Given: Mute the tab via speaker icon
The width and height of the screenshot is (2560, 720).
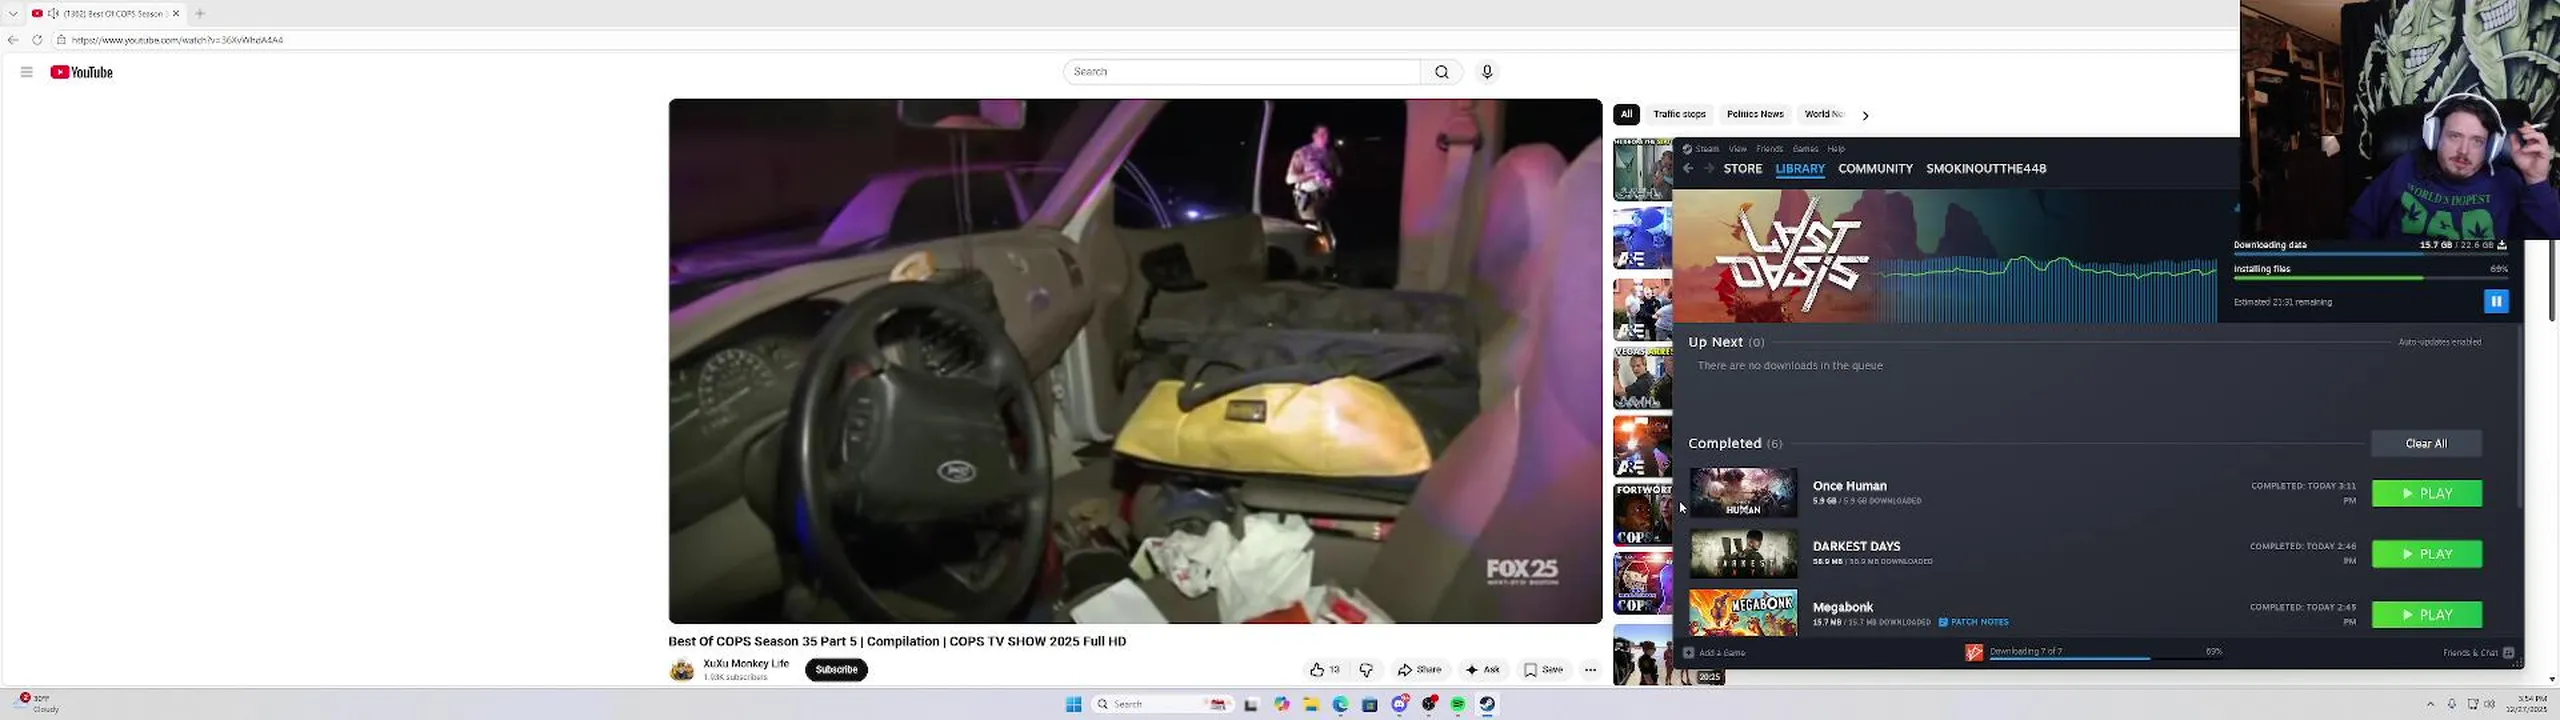Looking at the screenshot, I should pyautogui.click(x=53, y=13).
